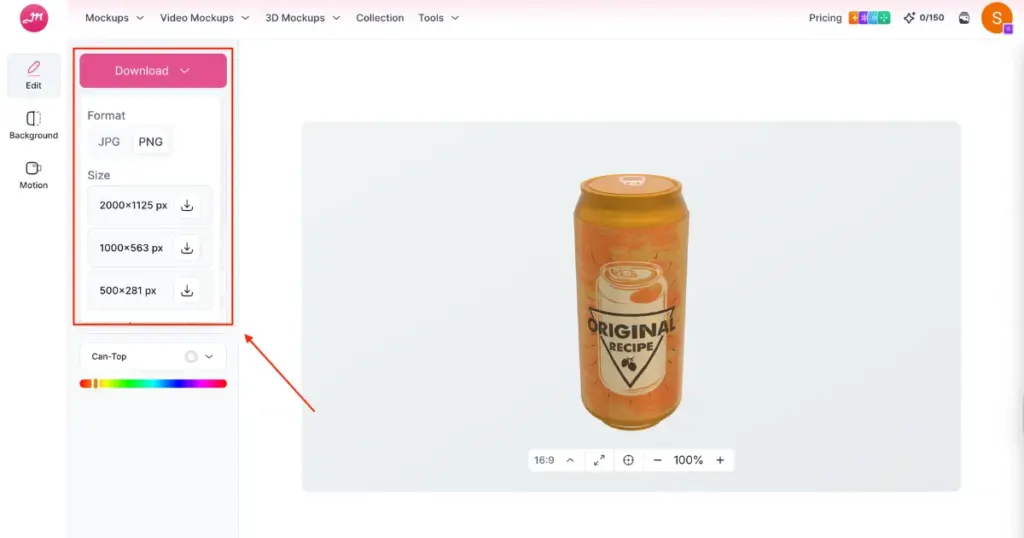Open the 16:9 aspect ratio dropdown
Screen dimensions: 1024x538
tap(554, 460)
